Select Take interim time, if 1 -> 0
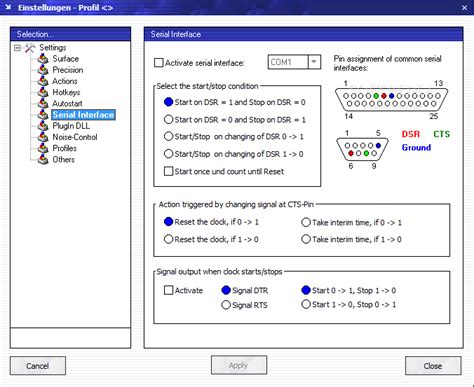Screen dimensions: 474x387 click(x=306, y=239)
